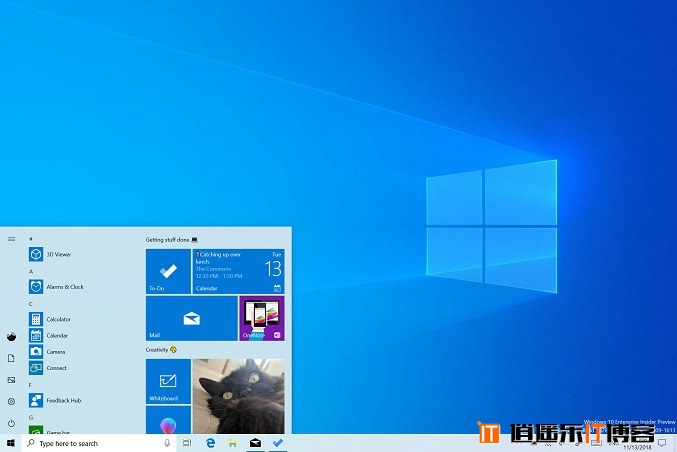Open Feedback Hub from app list
This screenshot has width=677, height=452.
pyautogui.click(x=55, y=400)
